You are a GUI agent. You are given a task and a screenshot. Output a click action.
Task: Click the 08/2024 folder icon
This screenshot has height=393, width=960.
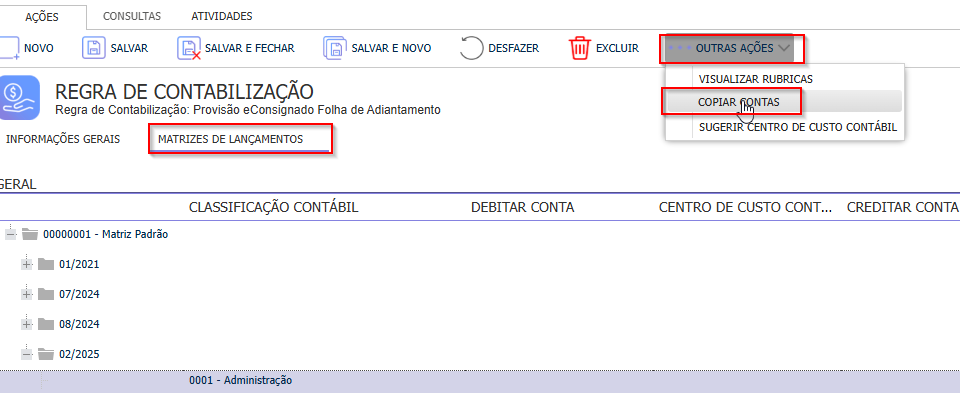tap(46, 323)
